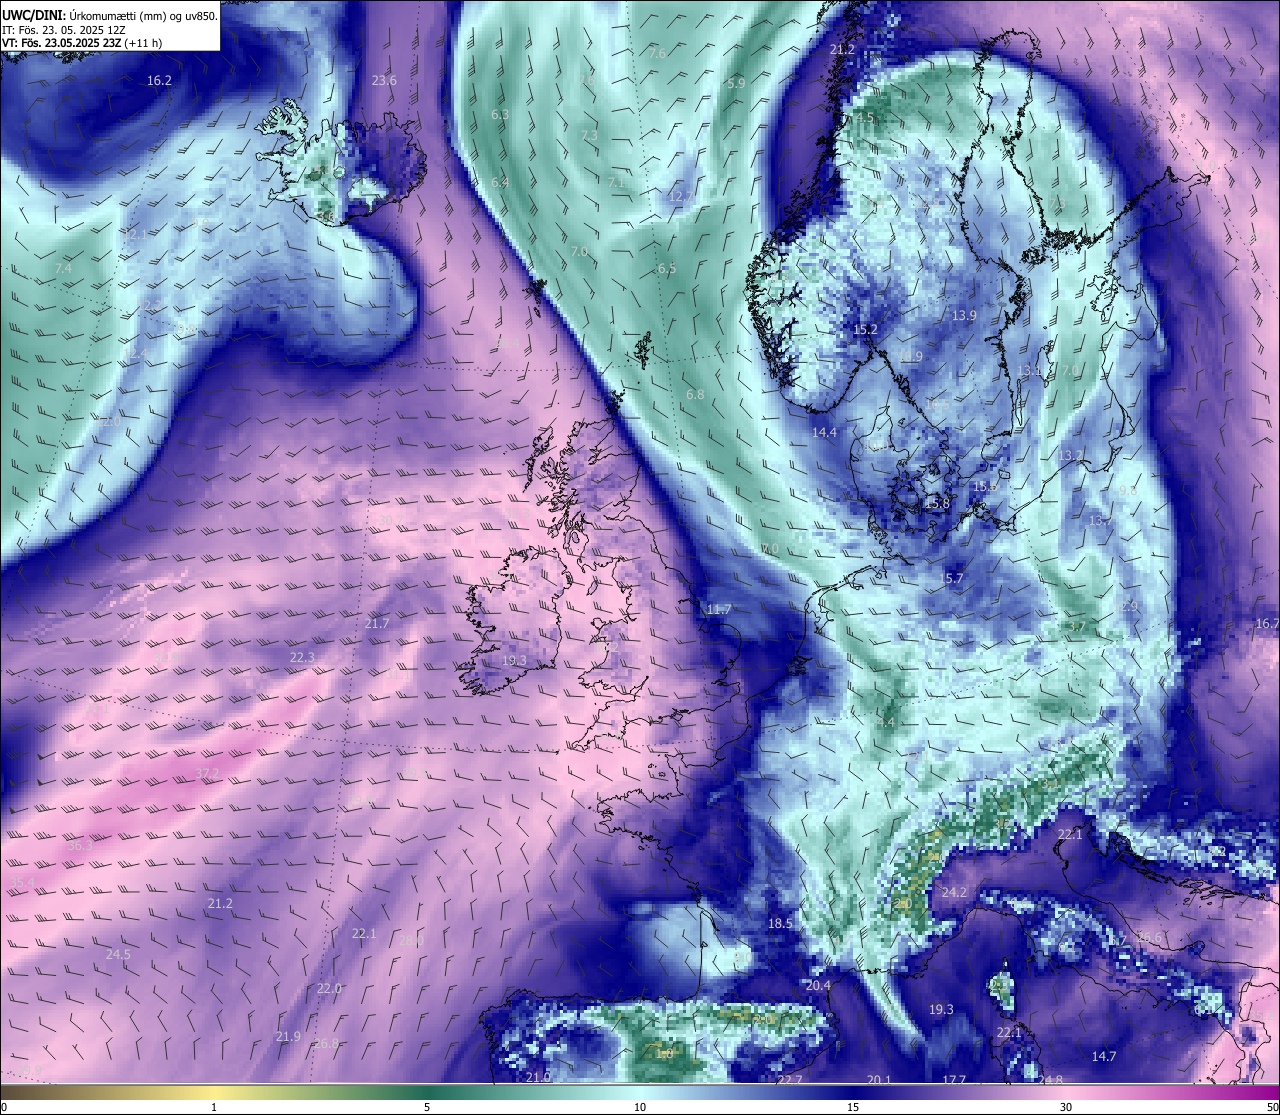
Task: Click the 21.9 value on the map
Action: pyautogui.click(x=288, y=1036)
